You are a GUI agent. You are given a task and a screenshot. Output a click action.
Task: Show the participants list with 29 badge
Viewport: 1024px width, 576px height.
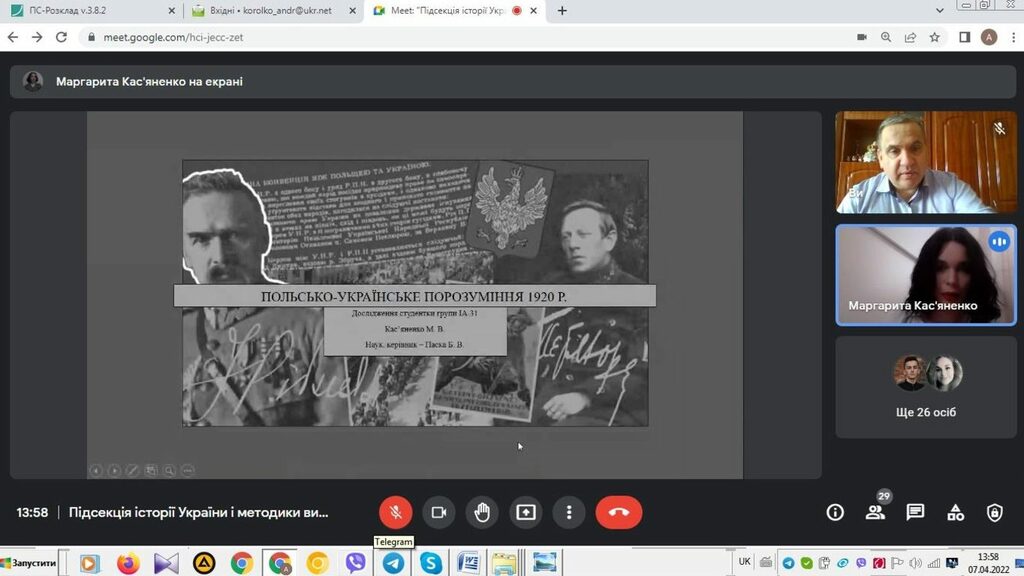875,512
